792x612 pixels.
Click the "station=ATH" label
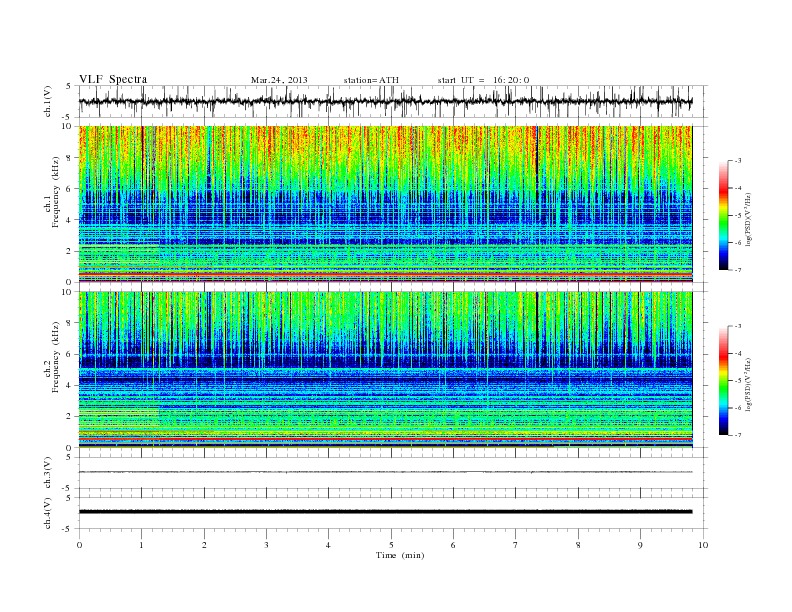[371, 80]
